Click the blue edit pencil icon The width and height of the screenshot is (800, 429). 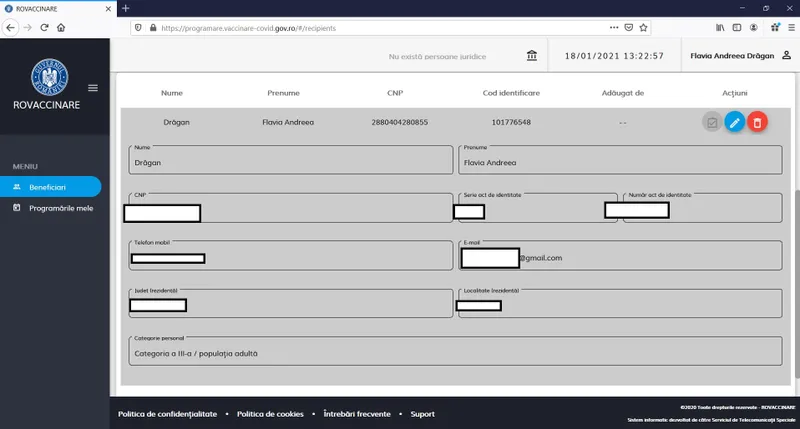734,123
